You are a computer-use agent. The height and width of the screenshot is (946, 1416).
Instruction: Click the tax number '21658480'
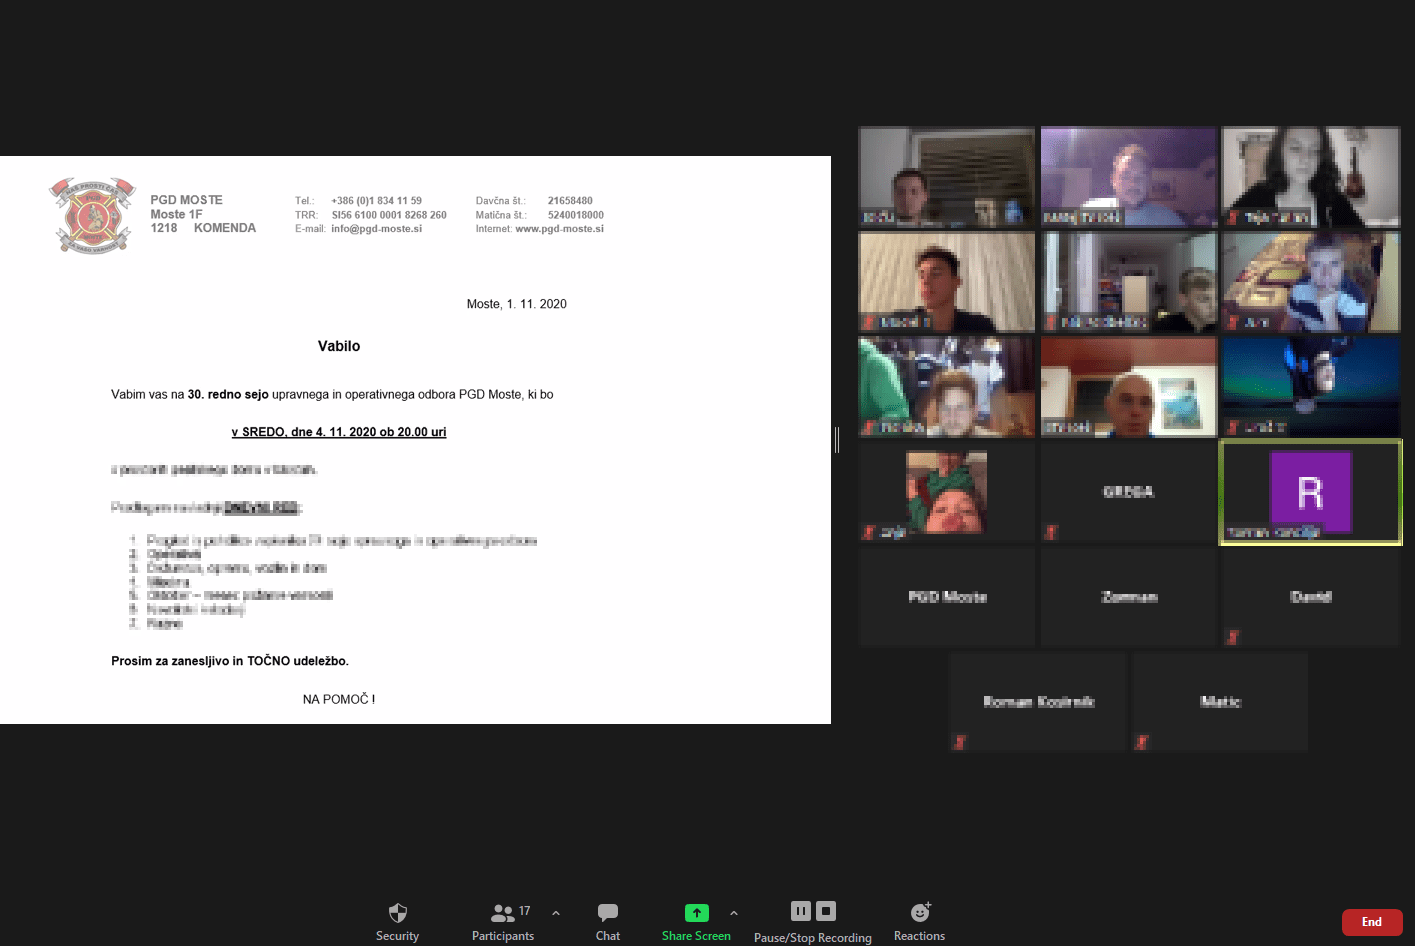click(x=570, y=201)
